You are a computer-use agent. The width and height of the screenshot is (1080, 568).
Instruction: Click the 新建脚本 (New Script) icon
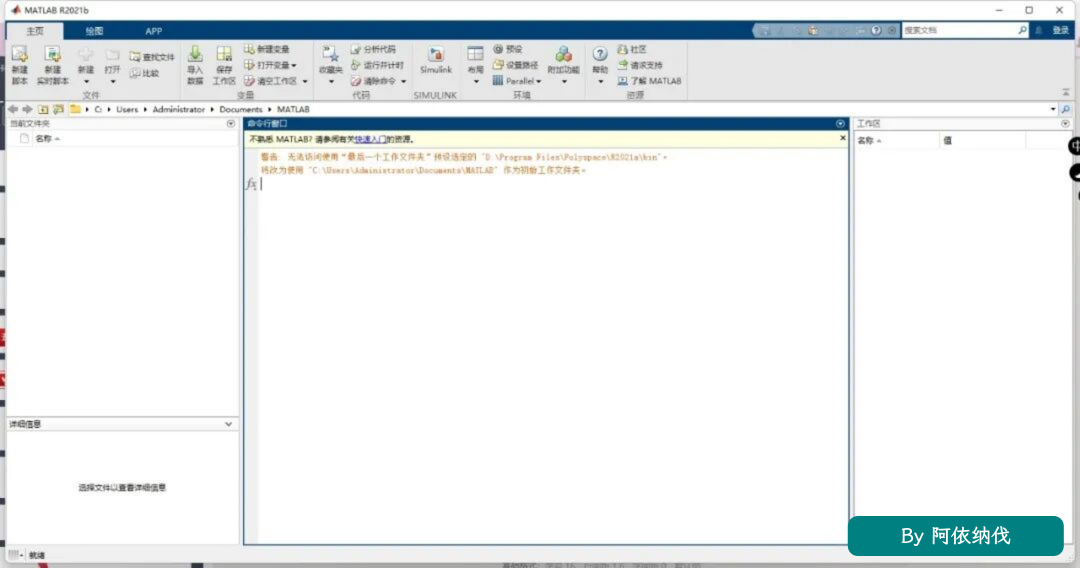(19, 55)
